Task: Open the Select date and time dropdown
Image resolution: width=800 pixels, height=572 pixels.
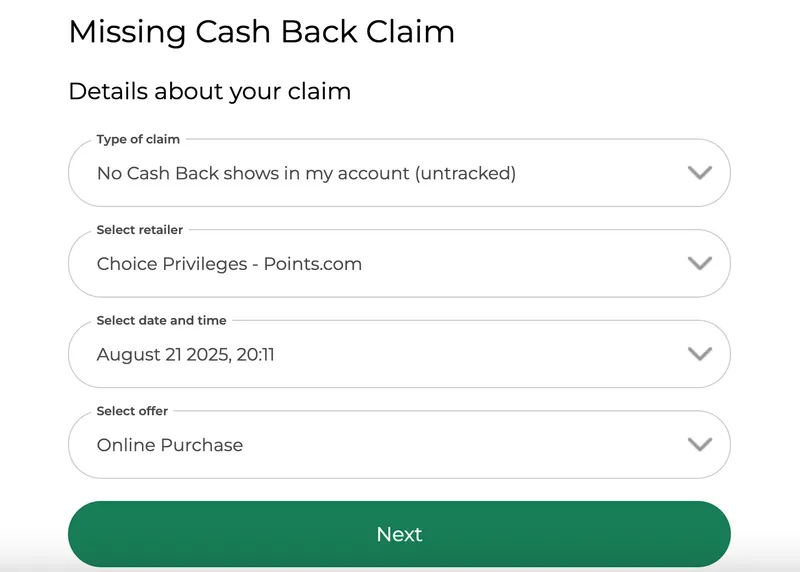Action: click(399, 354)
